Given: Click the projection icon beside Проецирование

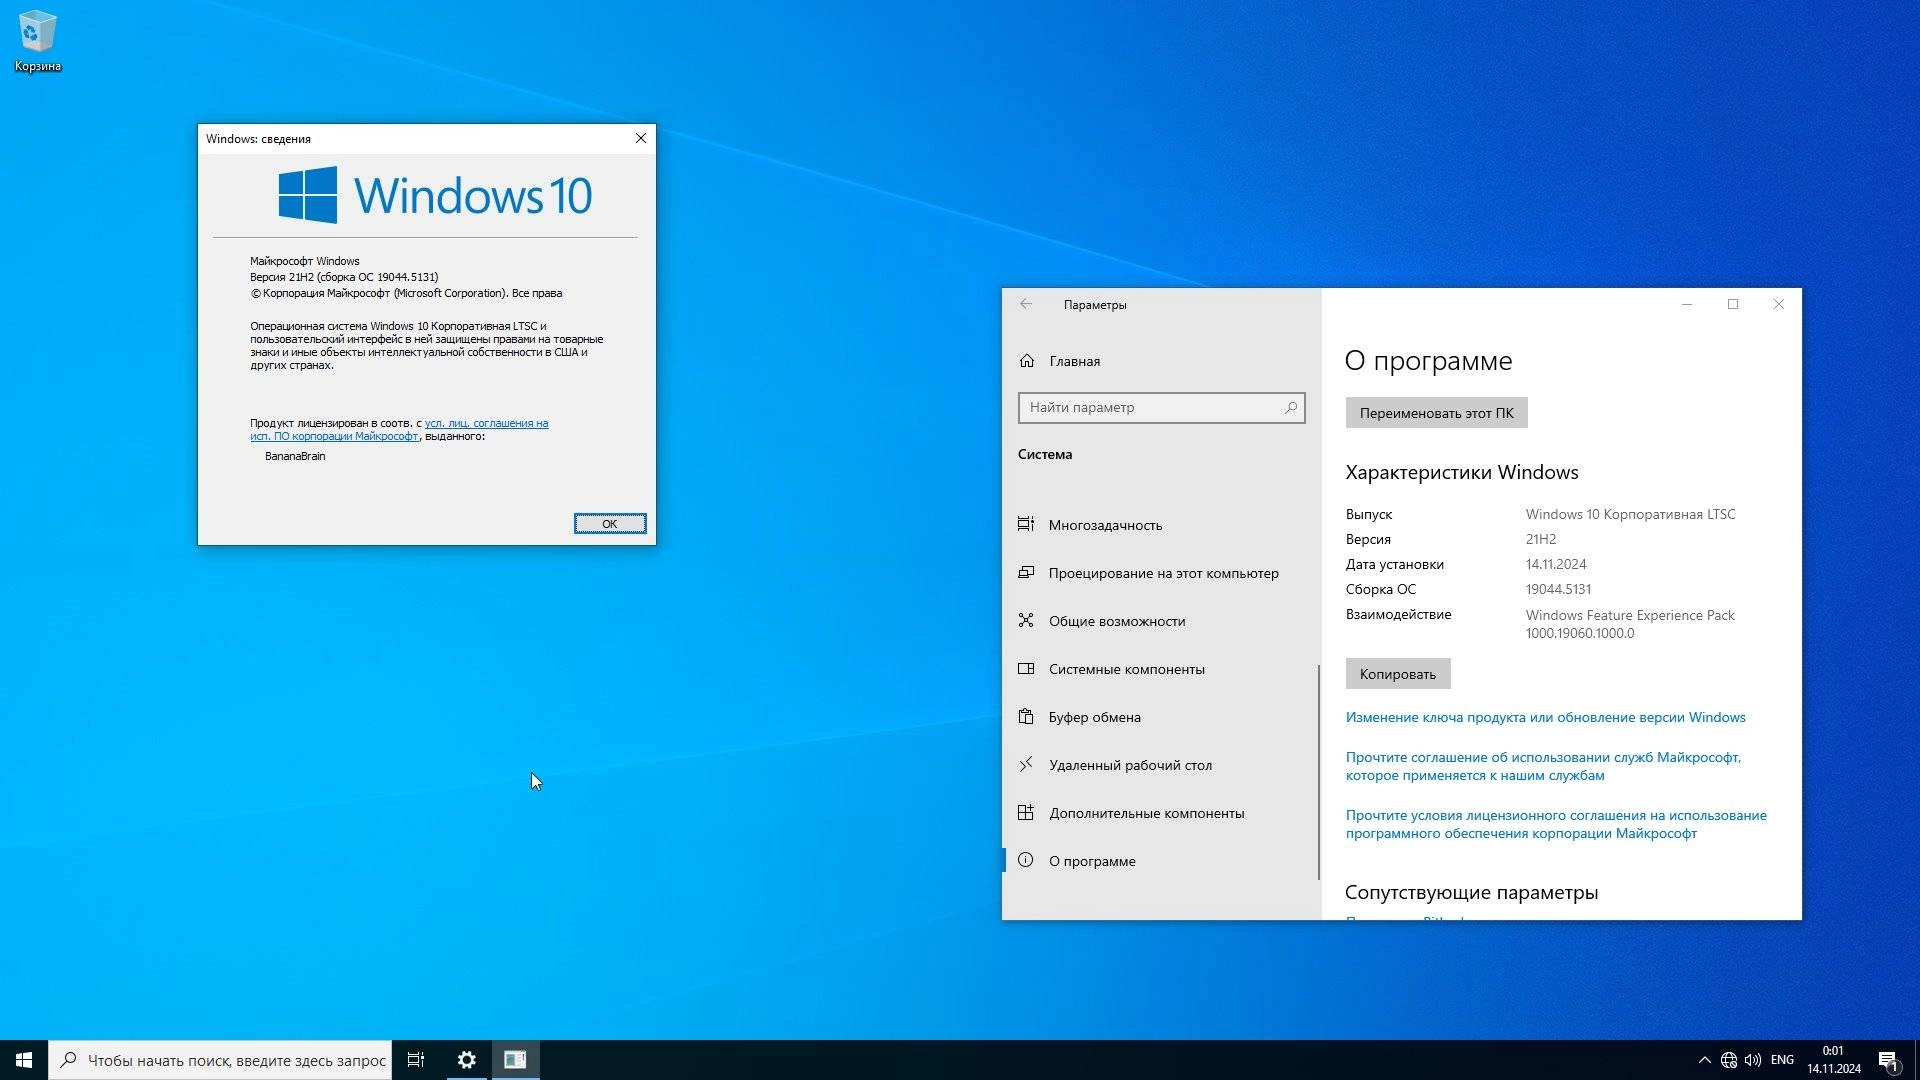Looking at the screenshot, I should (x=1026, y=572).
